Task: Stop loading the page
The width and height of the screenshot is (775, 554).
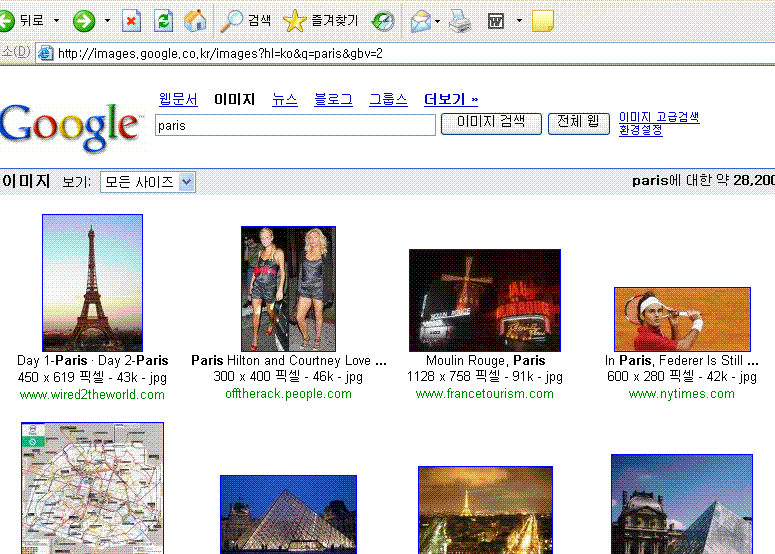Action: tap(131, 21)
